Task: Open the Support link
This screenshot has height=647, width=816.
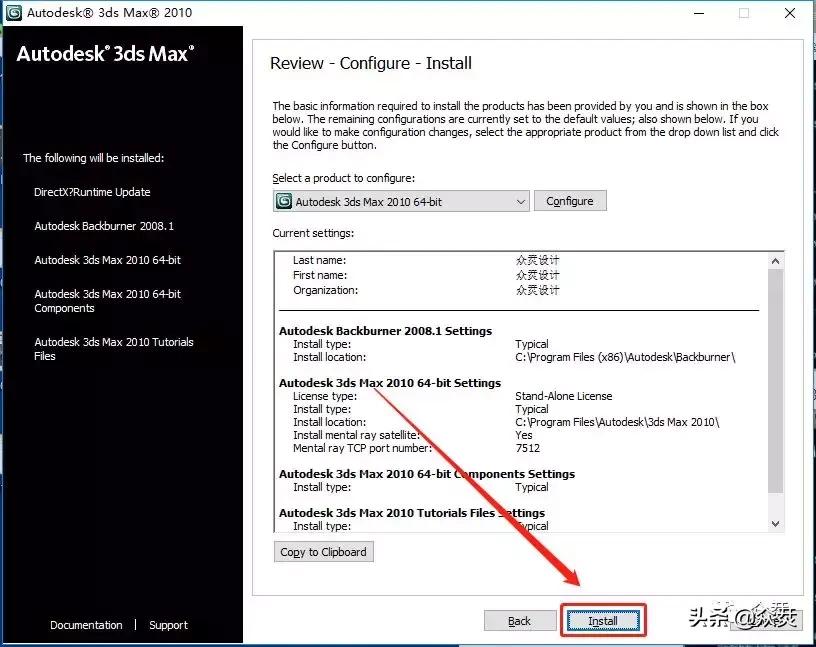Action: 168,625
